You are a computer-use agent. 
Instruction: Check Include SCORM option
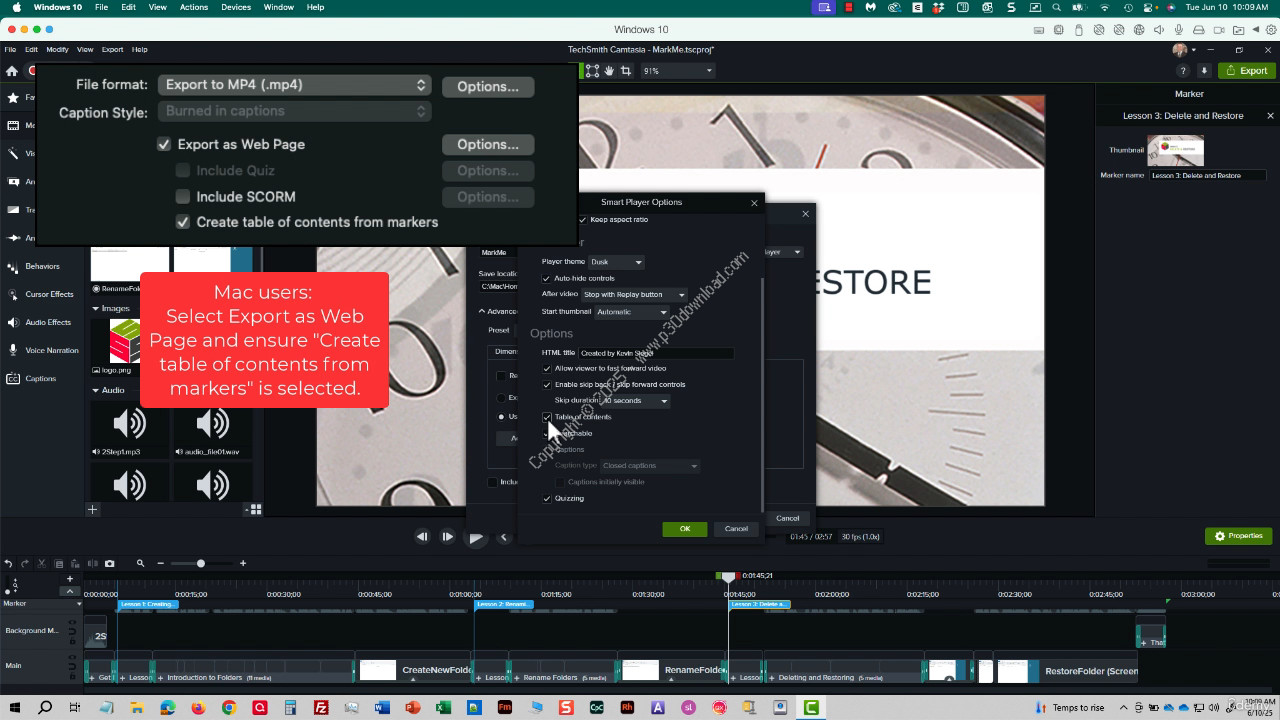point(183,197)
